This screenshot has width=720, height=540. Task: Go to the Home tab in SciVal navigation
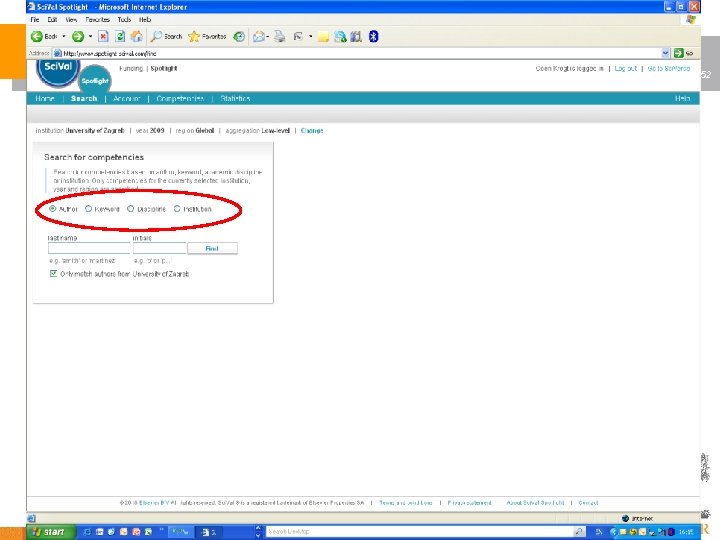click(45, 98)
